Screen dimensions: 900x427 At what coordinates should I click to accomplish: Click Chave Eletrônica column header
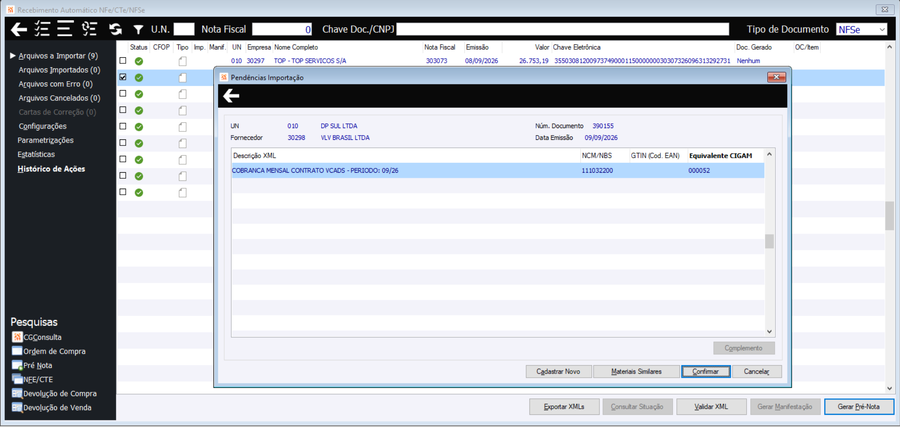click(577, 47)
